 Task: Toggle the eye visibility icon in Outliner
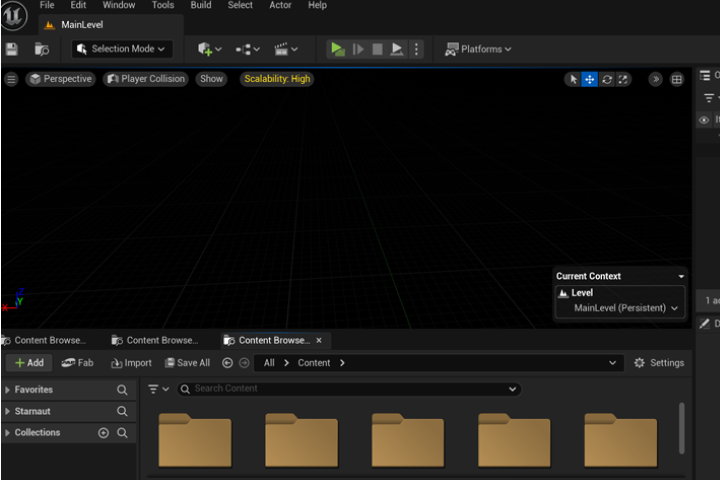[704, 120]
